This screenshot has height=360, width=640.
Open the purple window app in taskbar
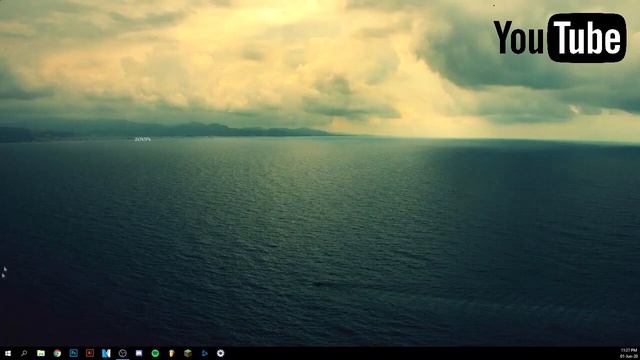coord(139,353)
